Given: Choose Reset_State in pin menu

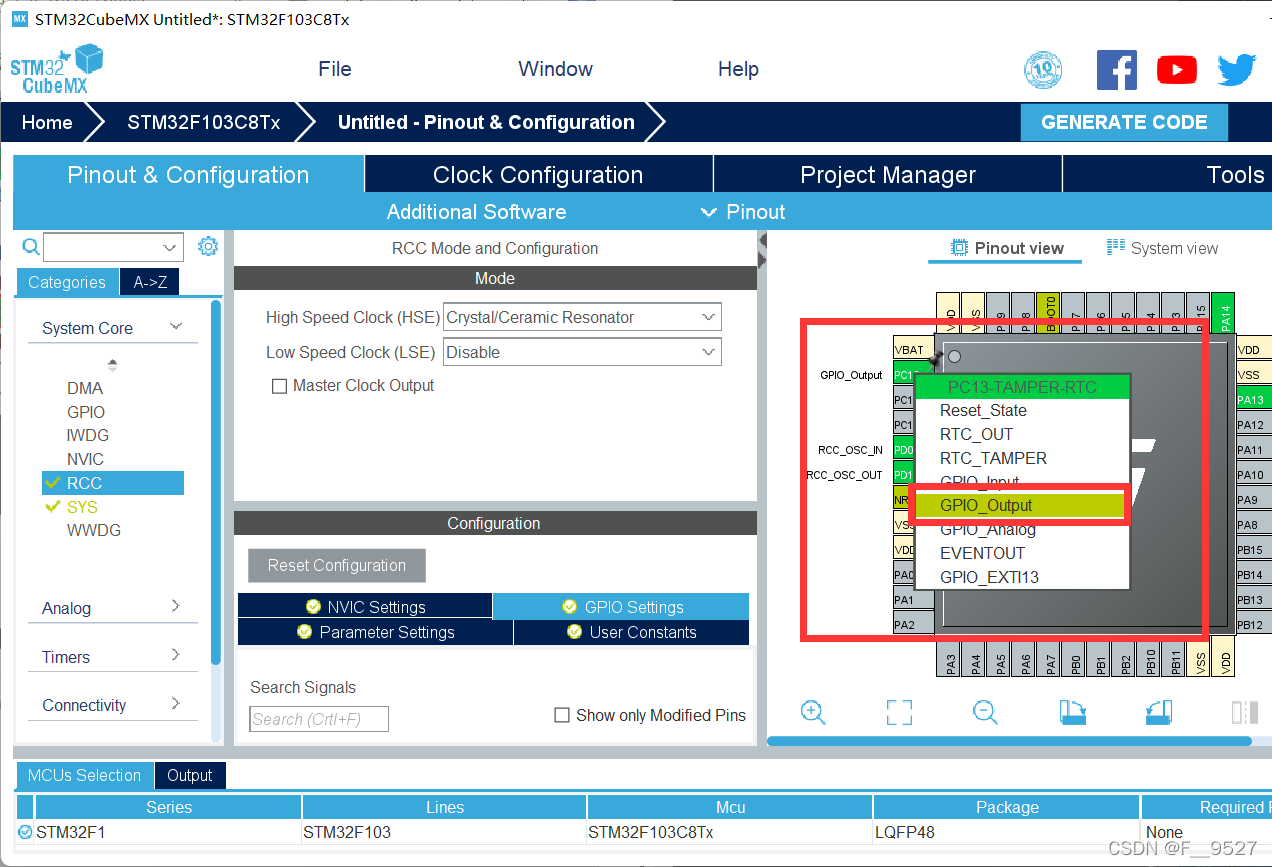Looking at the screenshot, I should pyautogui.click(x=1022, y=410).
